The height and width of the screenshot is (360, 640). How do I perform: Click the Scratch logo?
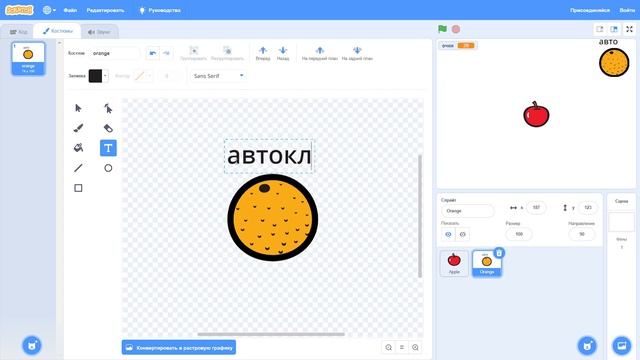(x=19, y=10)
